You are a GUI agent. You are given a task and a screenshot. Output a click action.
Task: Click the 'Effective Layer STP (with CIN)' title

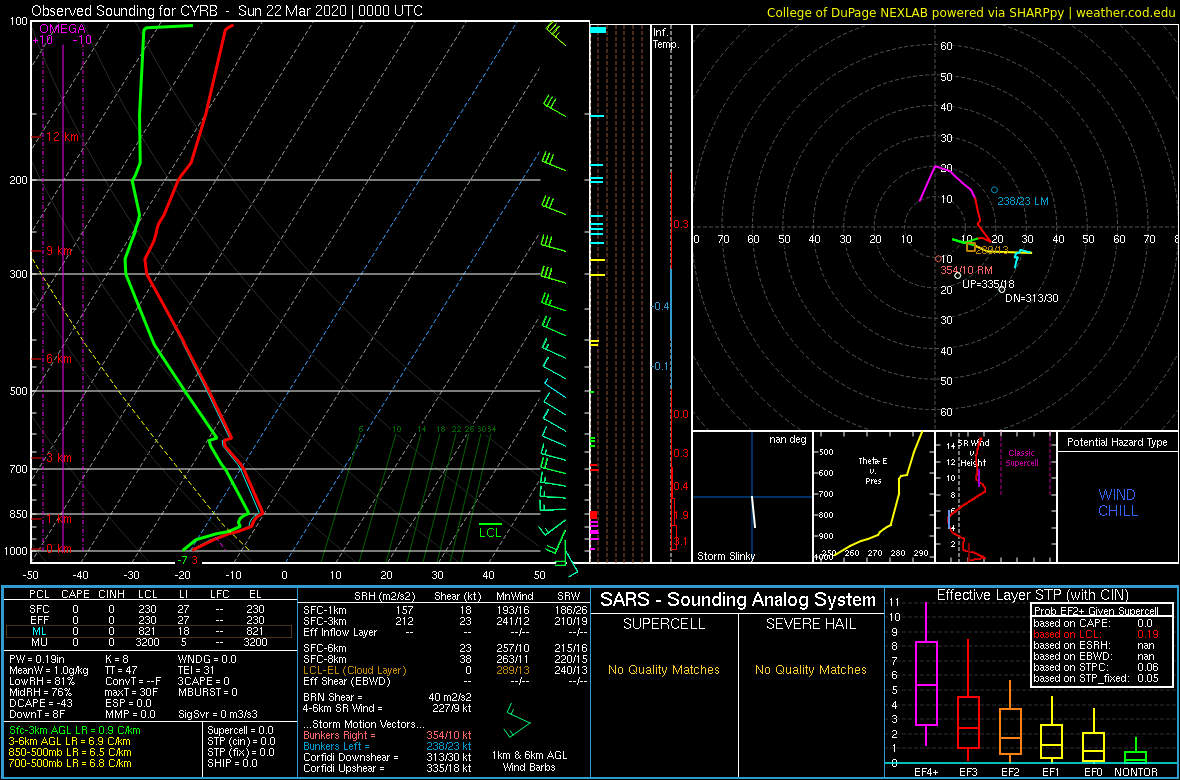[1032, 596]
